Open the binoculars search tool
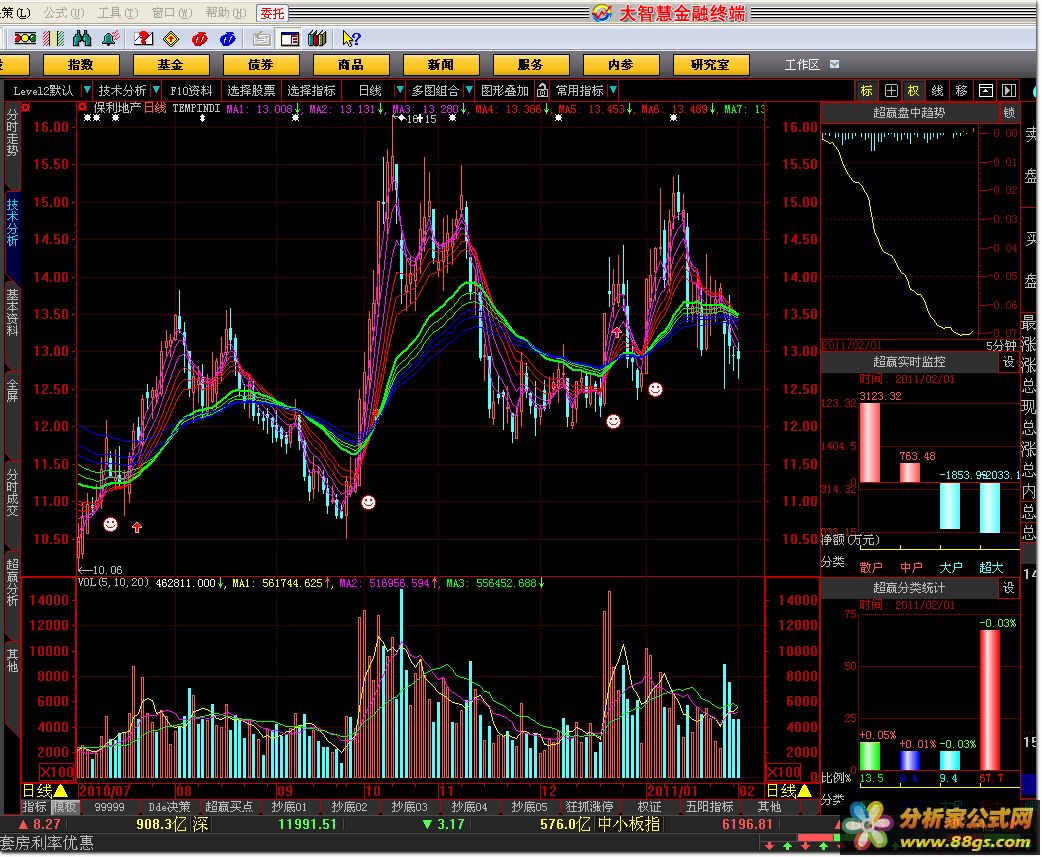 point(82,39)
